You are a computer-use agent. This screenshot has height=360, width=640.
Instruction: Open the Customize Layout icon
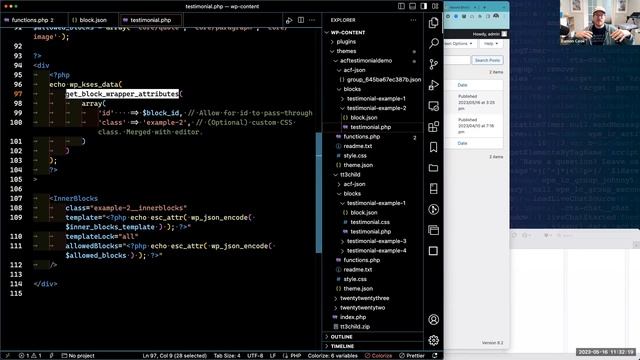(435, 6)
